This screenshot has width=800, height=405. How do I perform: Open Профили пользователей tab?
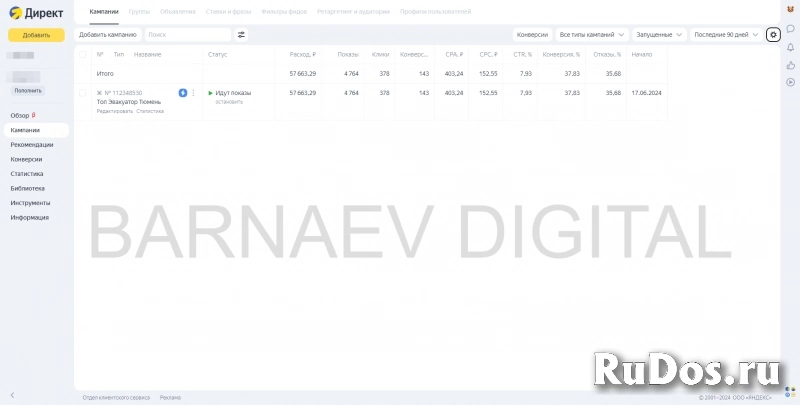pyautogui.click(x=436, y=11)
